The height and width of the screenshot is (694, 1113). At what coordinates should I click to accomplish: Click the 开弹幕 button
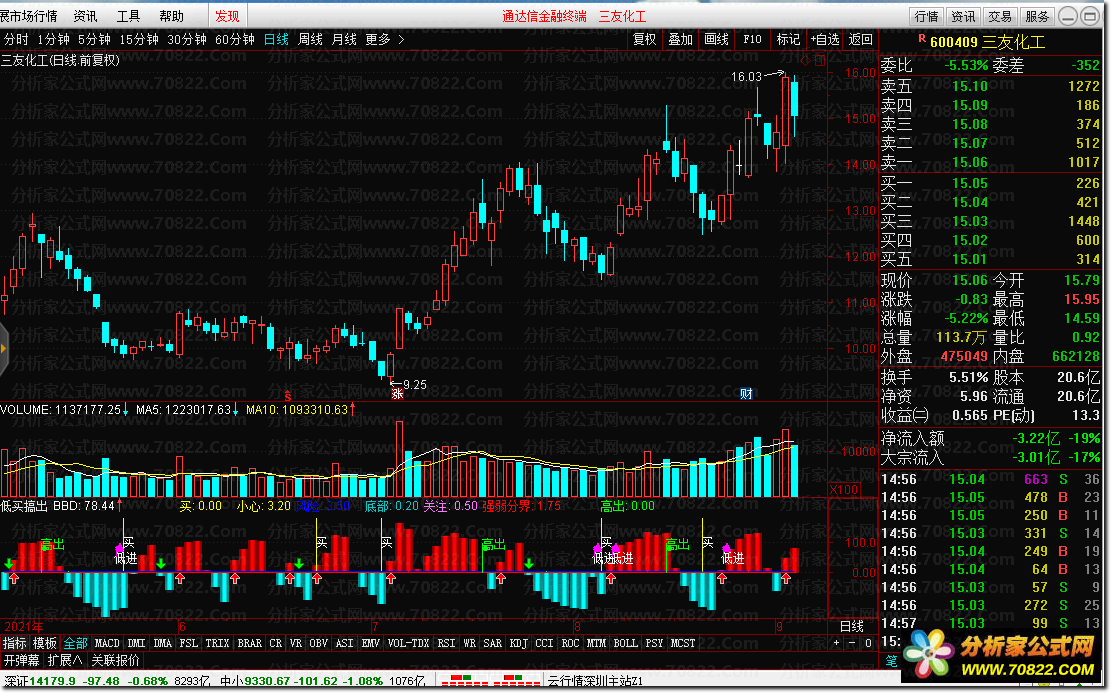[x=21, y=661]
